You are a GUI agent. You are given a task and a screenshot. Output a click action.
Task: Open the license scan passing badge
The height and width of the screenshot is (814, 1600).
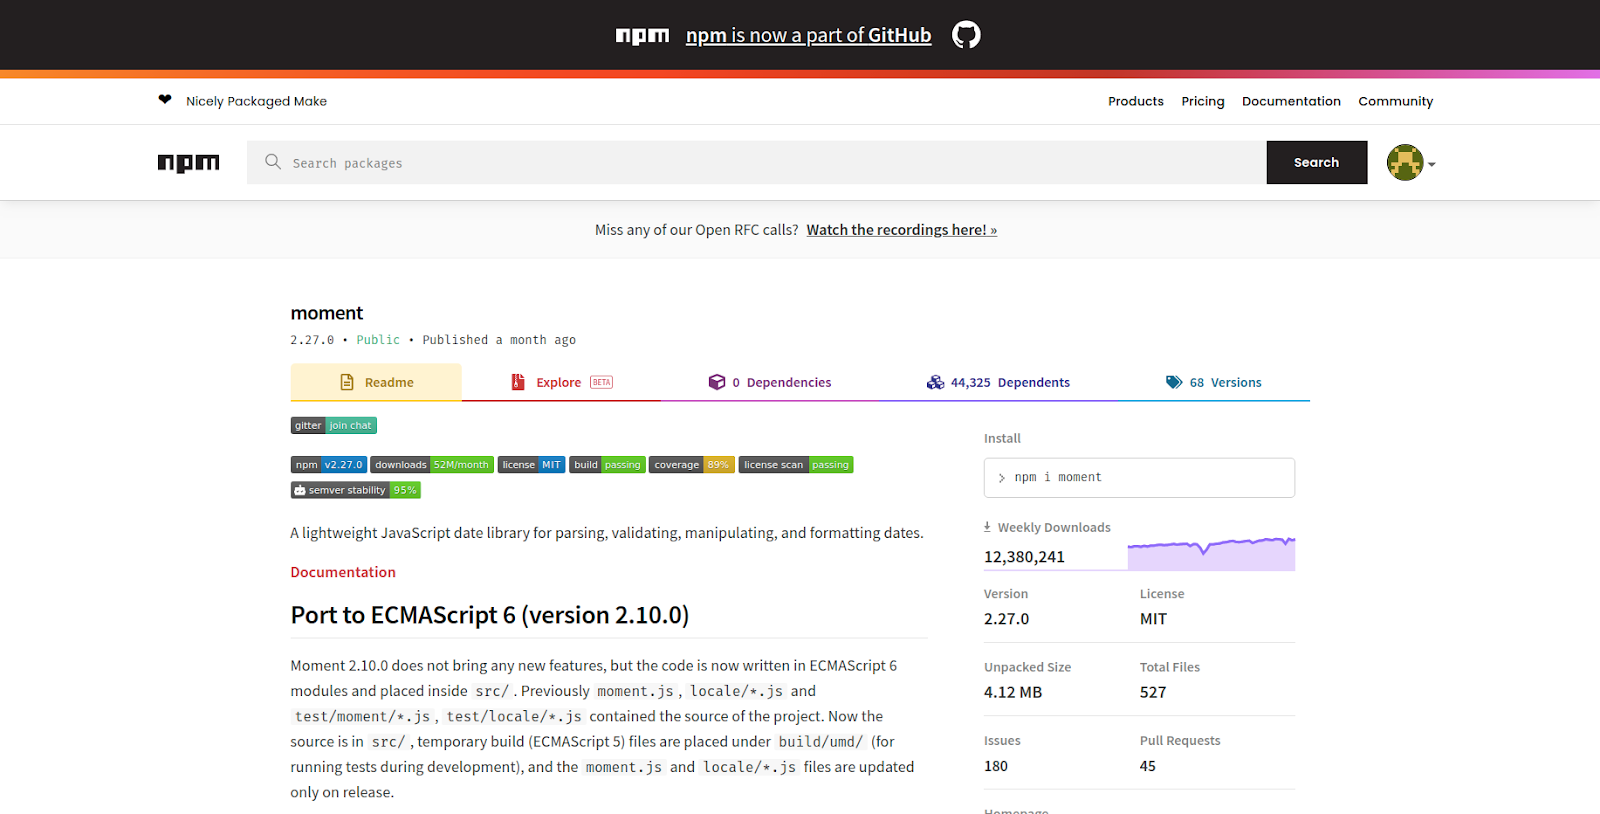point(796,465)
